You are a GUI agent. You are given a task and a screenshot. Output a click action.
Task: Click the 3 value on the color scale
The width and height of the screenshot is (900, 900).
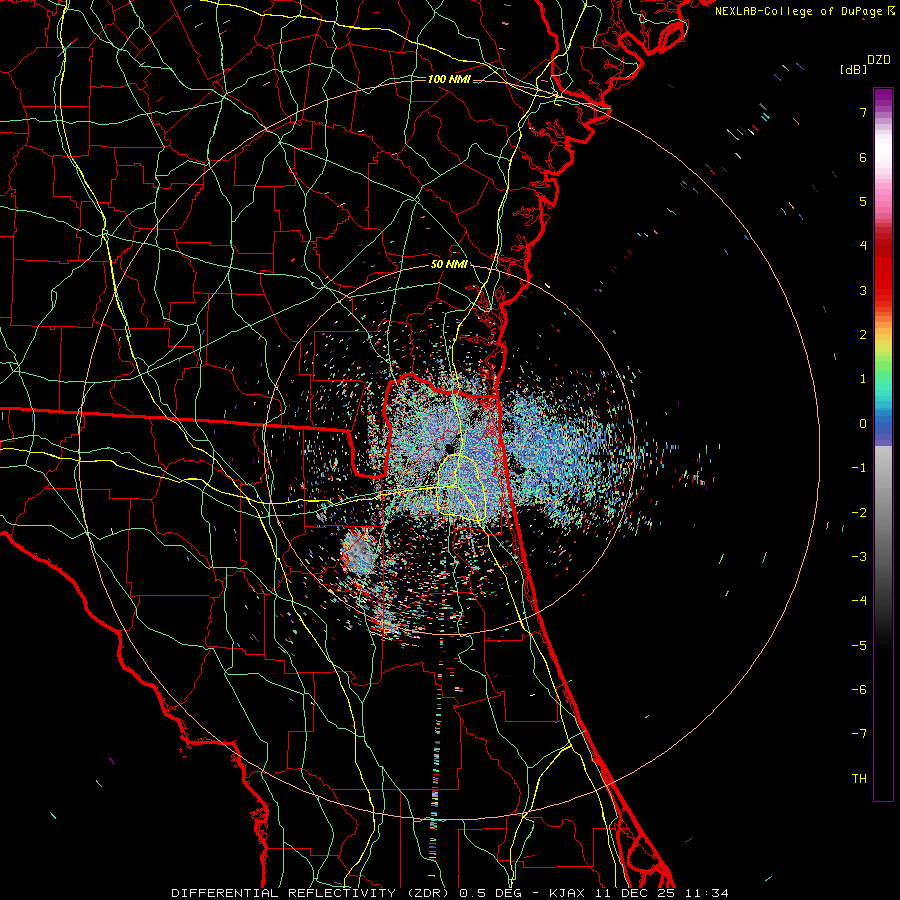863,290
